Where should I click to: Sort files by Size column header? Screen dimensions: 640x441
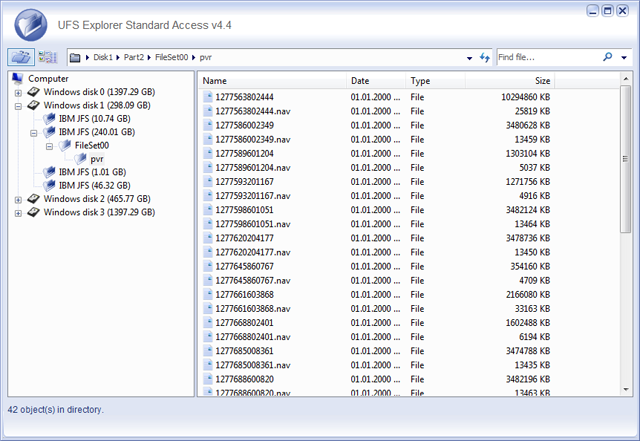coord(510,81)
